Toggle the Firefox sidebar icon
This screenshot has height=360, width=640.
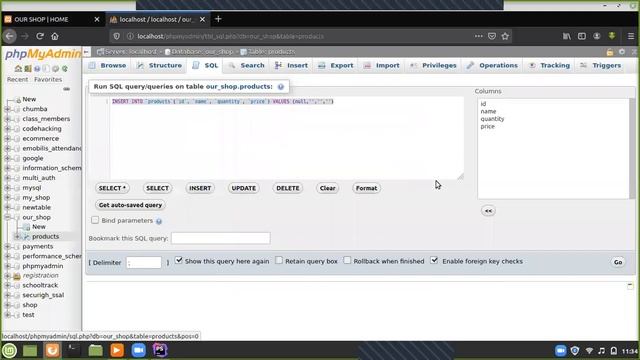click(x=582, y=36)
